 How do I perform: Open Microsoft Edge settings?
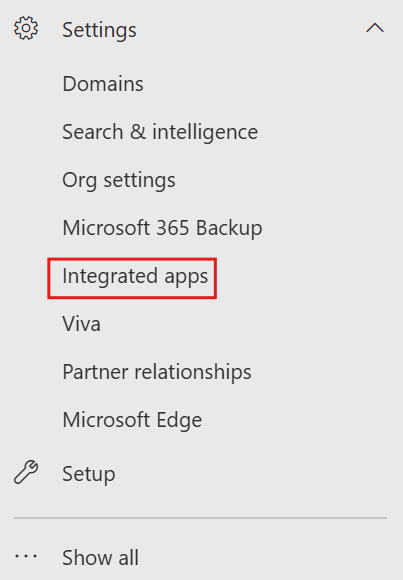(x=132, y=420)
